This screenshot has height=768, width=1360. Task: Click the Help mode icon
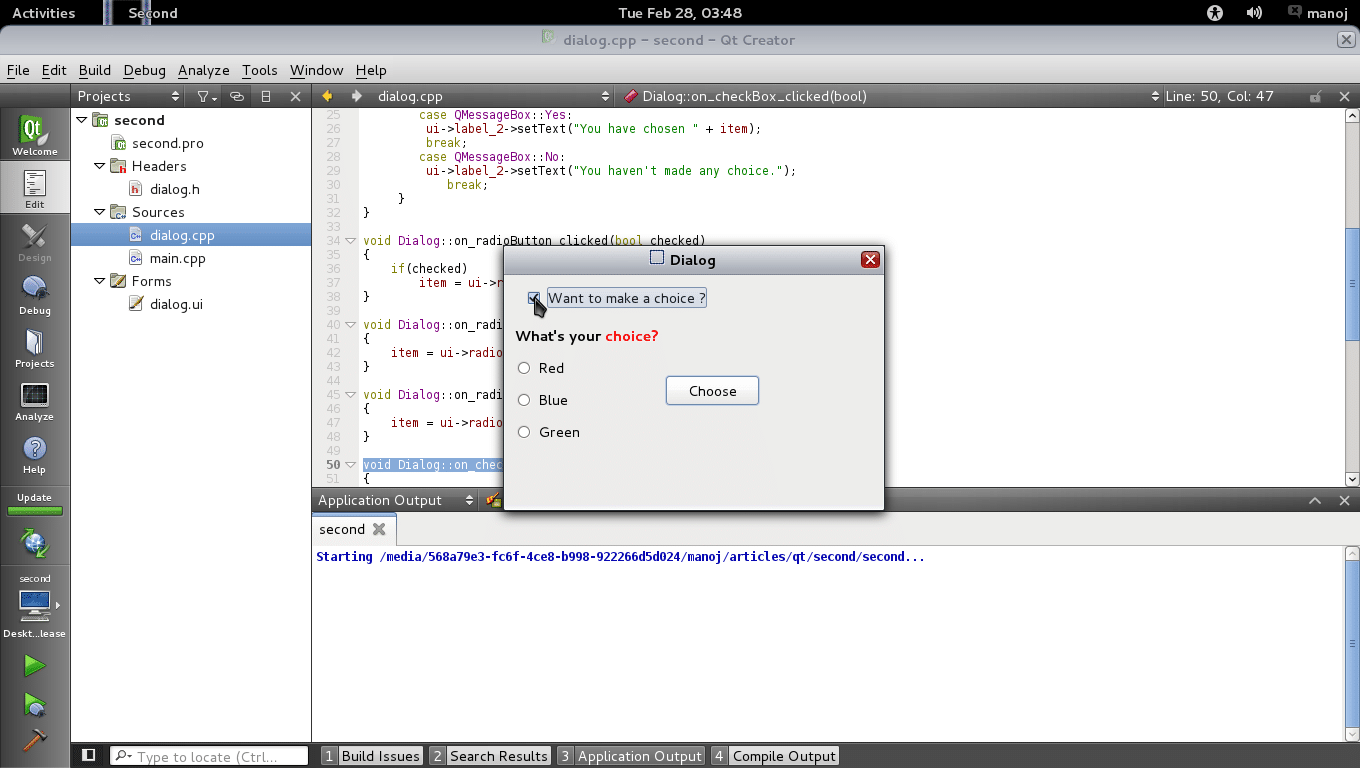(34, 453)
